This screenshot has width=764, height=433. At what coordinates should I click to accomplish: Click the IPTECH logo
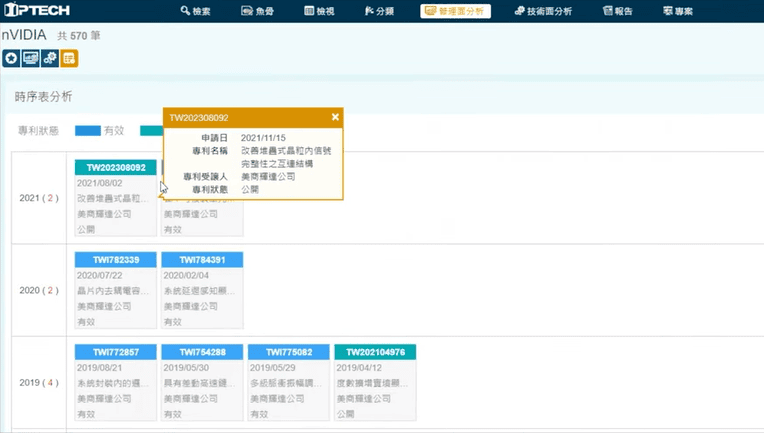pyautogui.click(x=35, y=11)
